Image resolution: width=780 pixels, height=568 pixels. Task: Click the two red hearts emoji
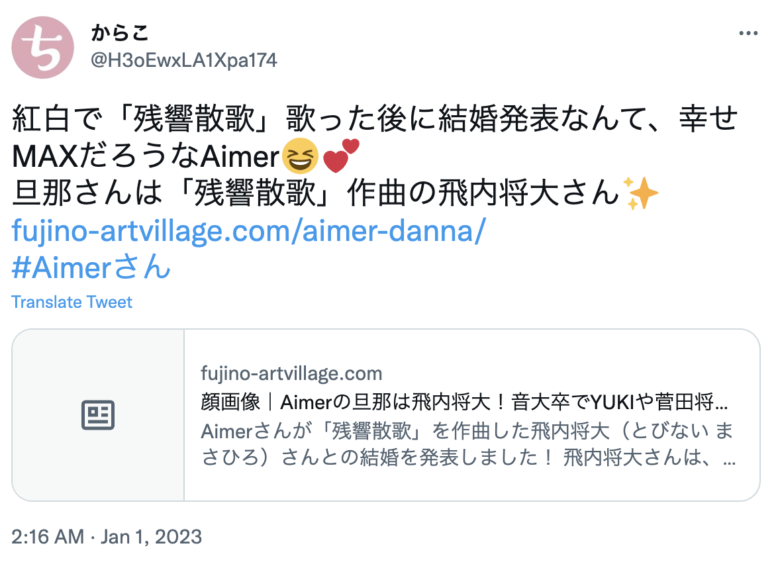[x=341, y=156]
